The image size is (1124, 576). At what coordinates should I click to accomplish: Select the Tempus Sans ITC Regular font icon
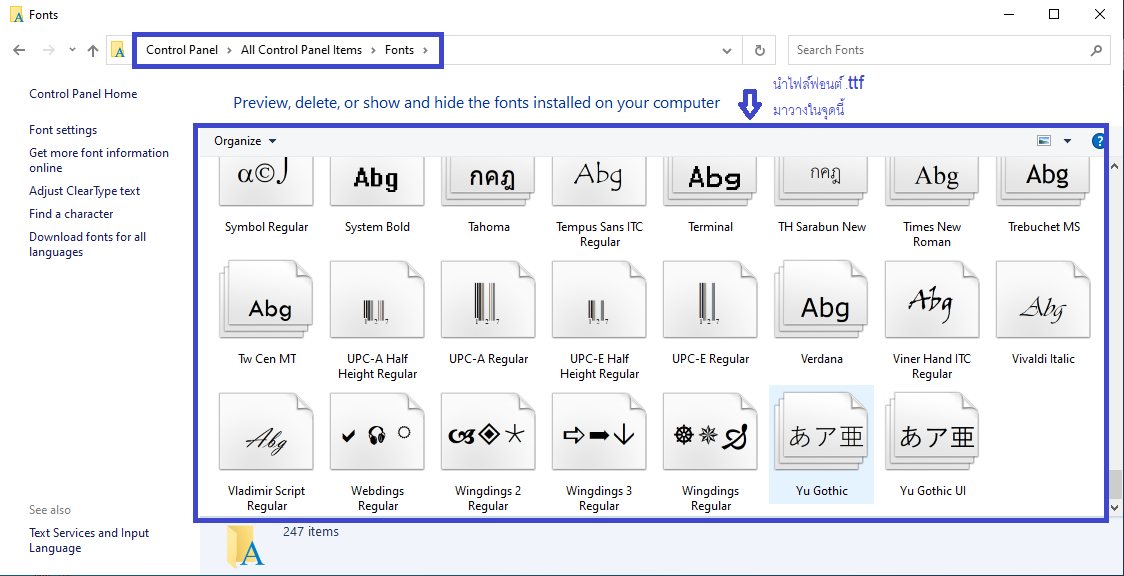(x=599, y=183)
